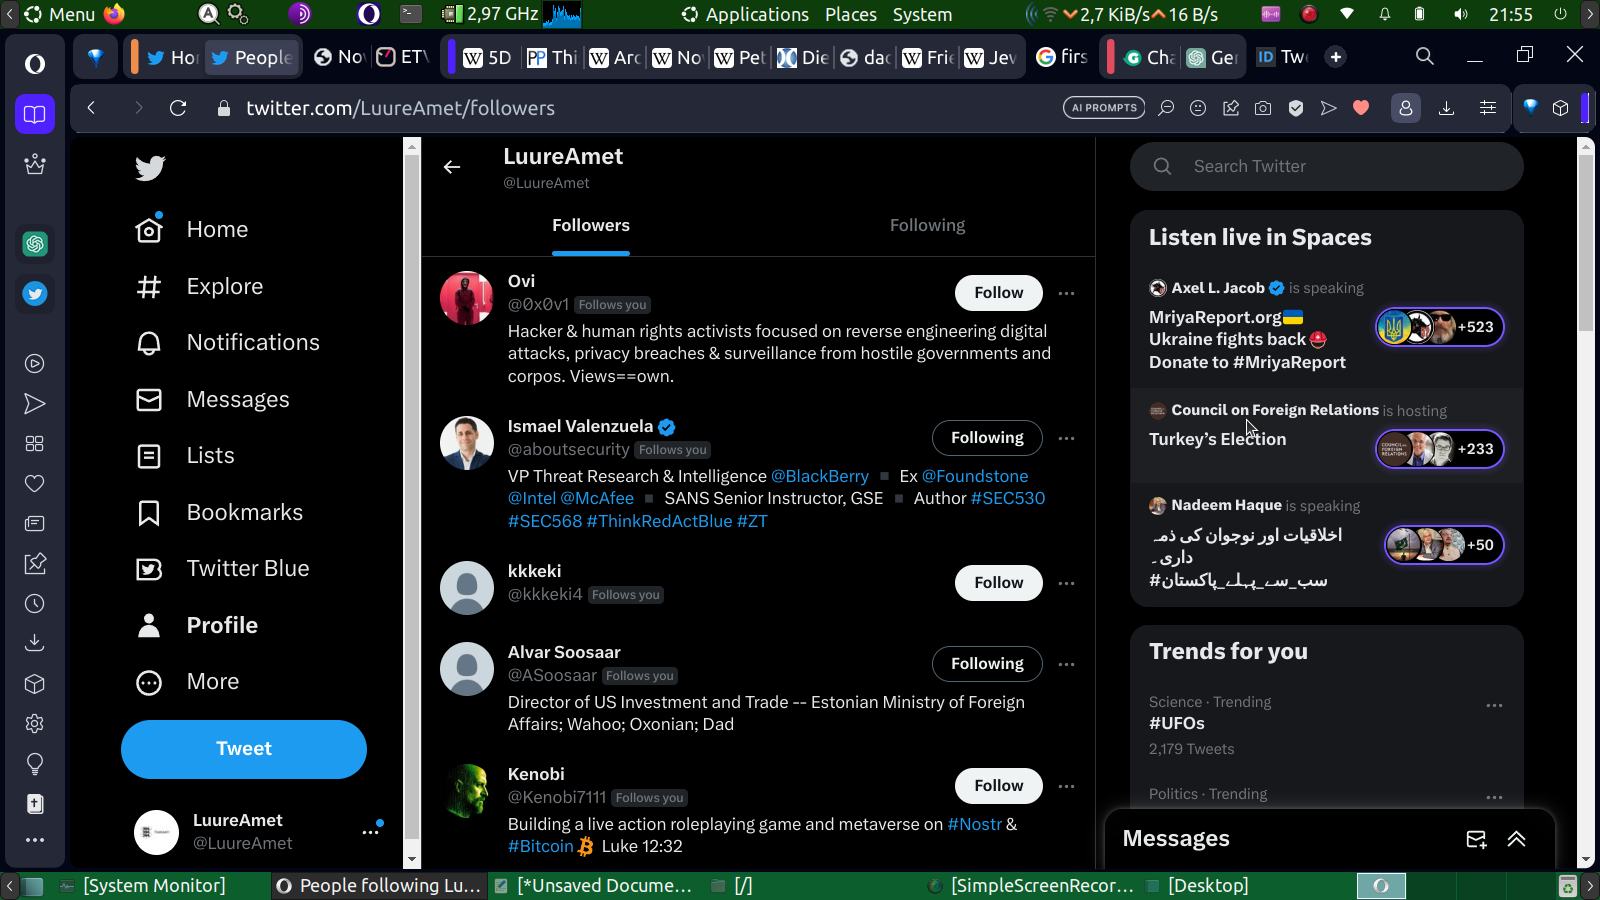
Task: Open the @Foundstone mention link
Action: click(x=975, y=476)
